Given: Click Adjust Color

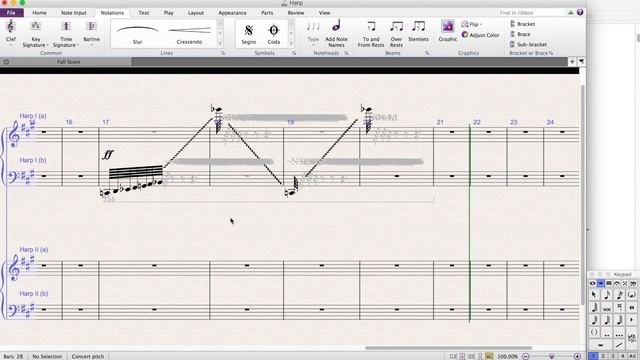Looking at the screenshot, I should point(480,35).
